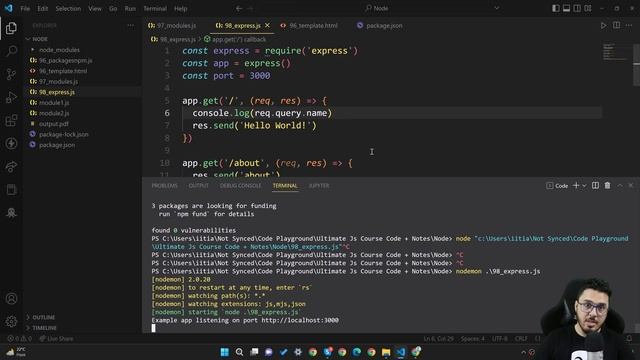Open Source Control view
This screenshot has height=360, width=640.
pyautogui.click(x=11, y=74)
